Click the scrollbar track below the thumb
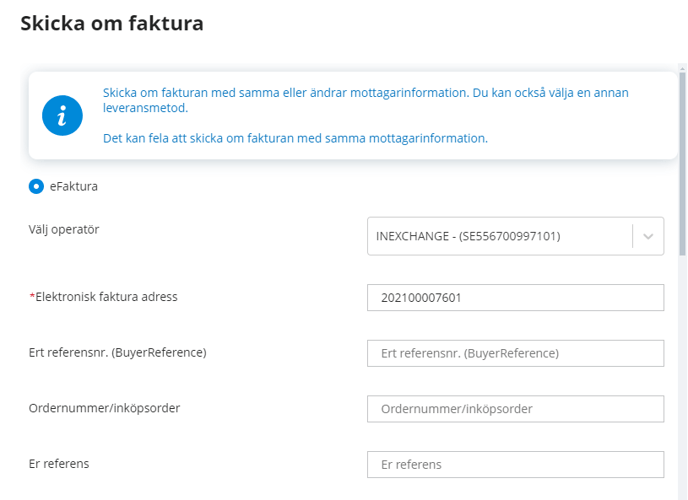 point(682,377)
